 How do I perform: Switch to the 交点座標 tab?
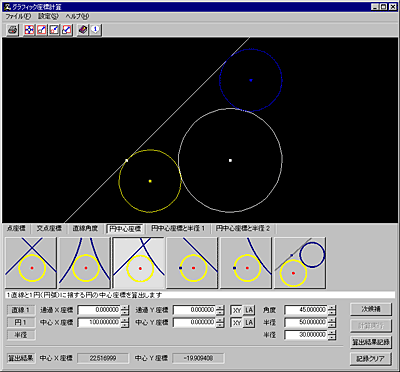[x=49, y=229]
